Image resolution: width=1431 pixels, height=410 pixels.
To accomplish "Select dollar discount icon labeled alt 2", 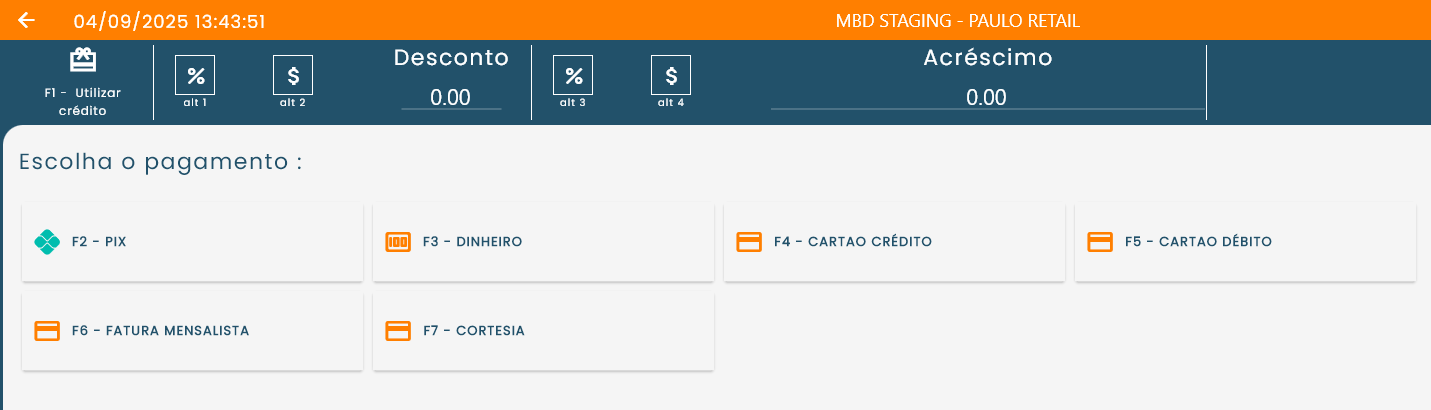I will [x=293, y=74].
